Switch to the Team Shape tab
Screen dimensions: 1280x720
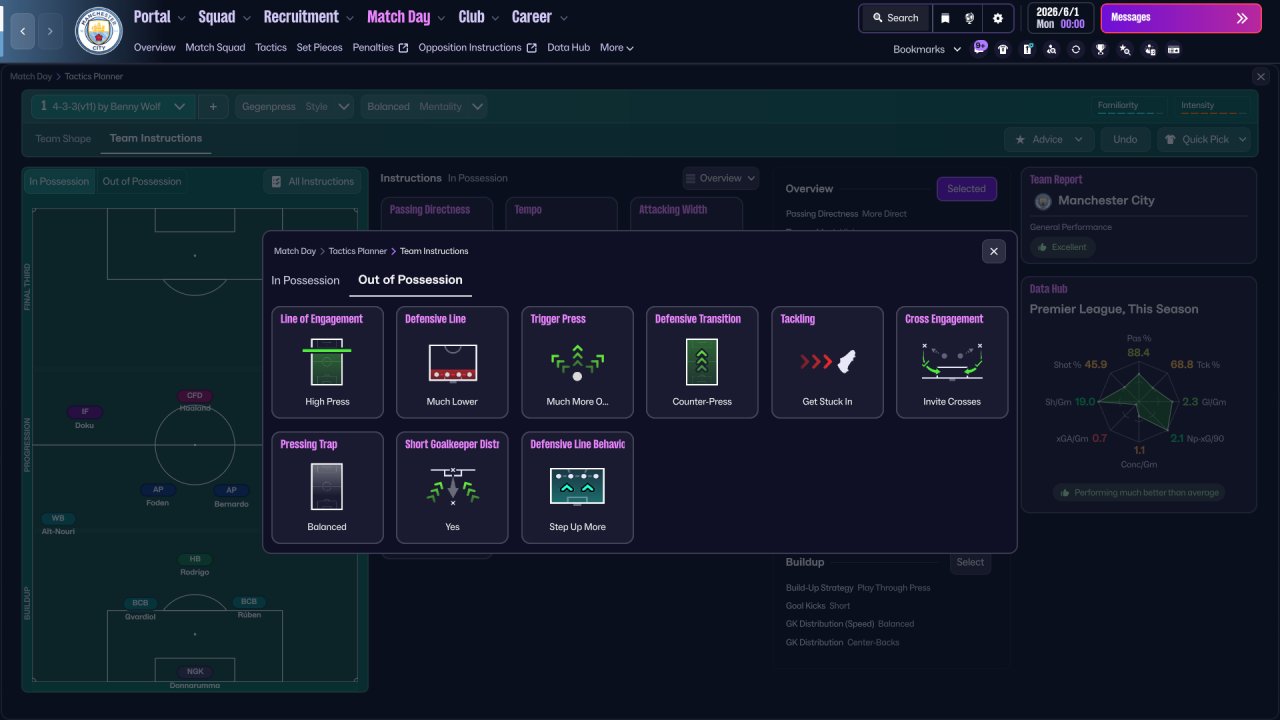[63, 139]
